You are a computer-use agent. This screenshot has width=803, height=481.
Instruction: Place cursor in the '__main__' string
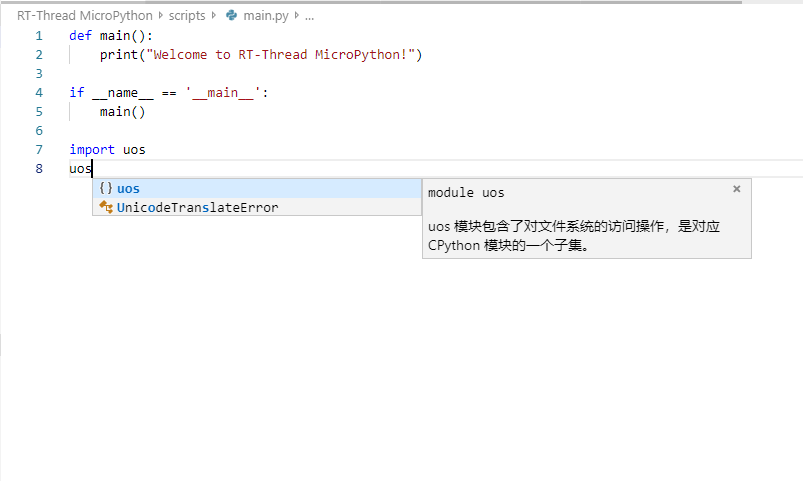coord(223,92)
